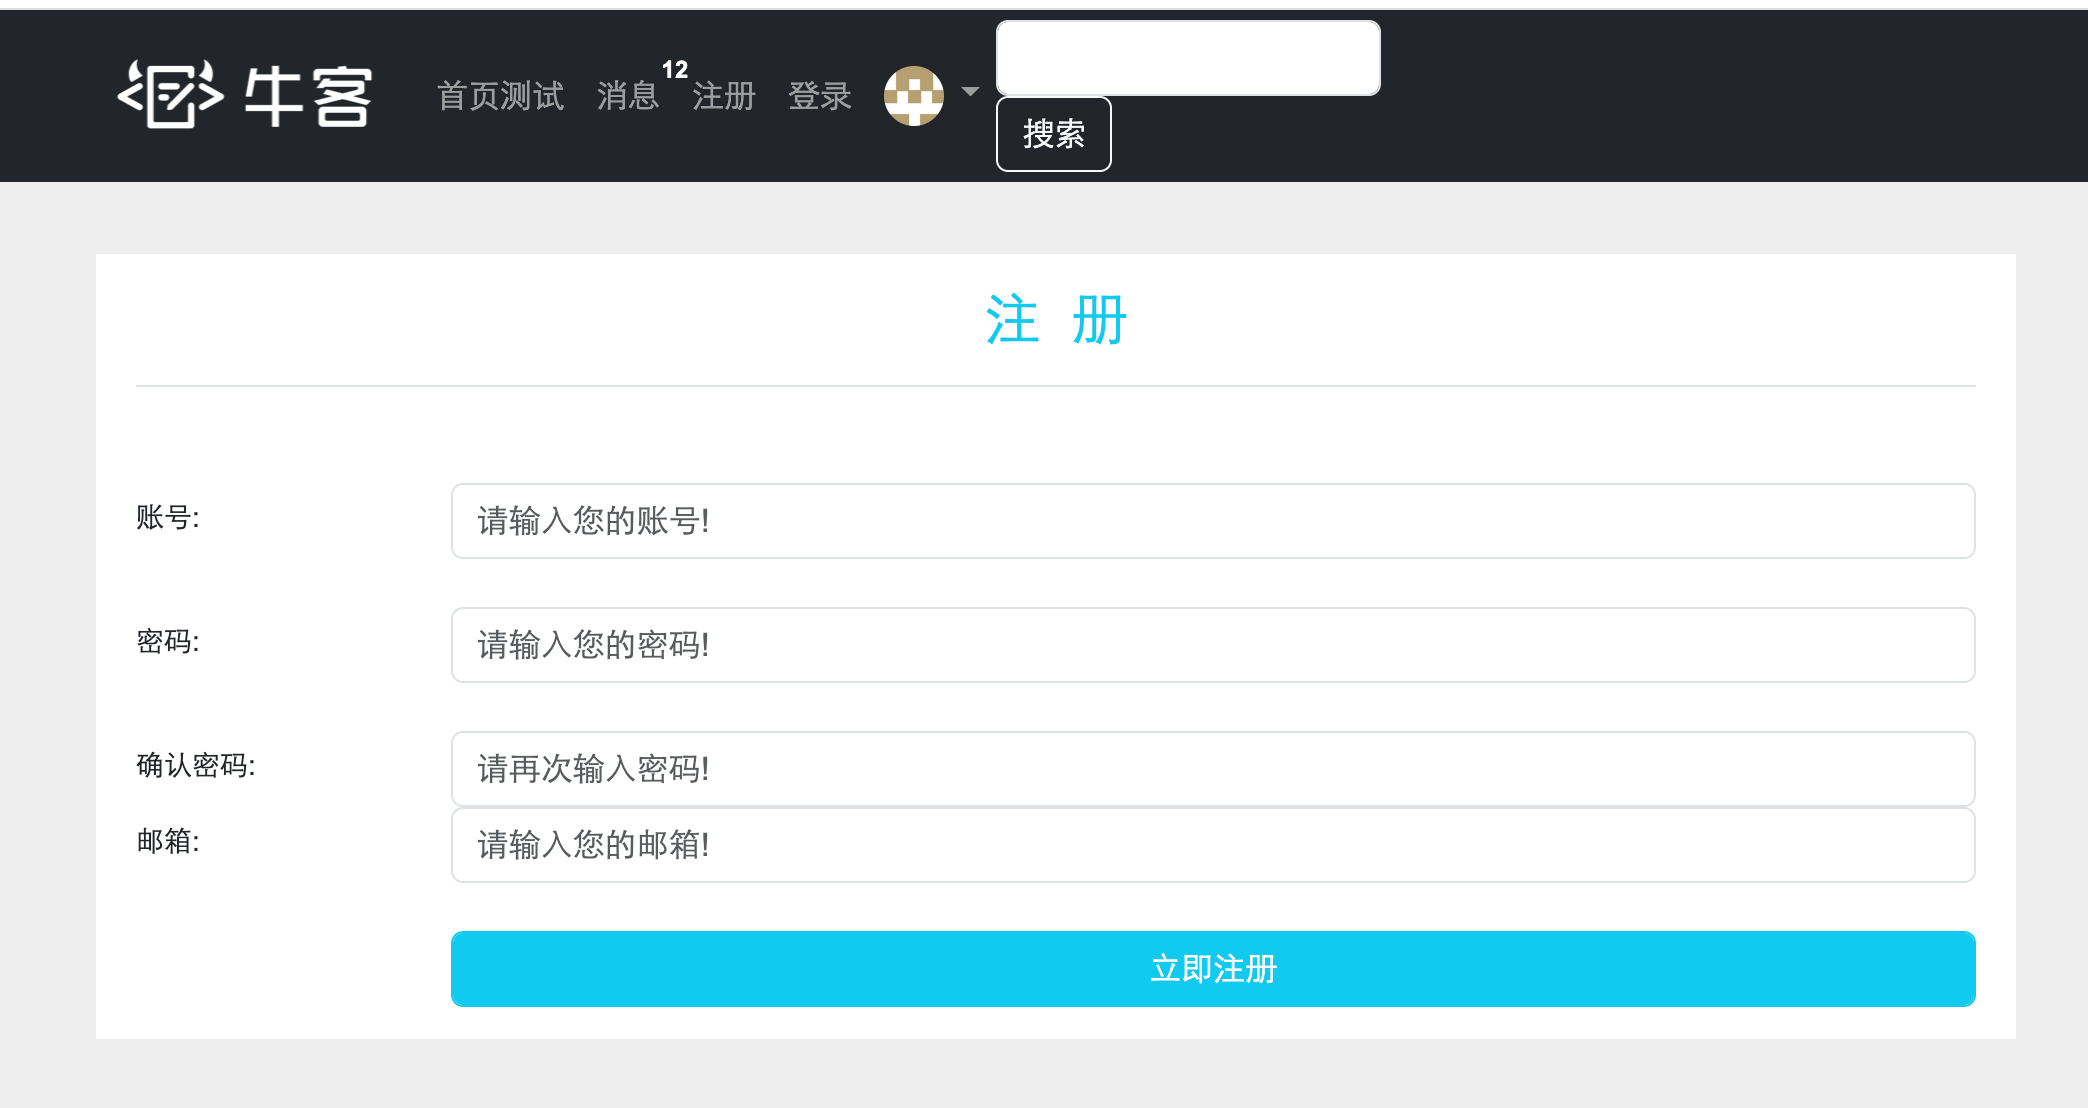Click the 账号: label
The width and height of the screenshot is (2088, 1108).
click(168, 517)
